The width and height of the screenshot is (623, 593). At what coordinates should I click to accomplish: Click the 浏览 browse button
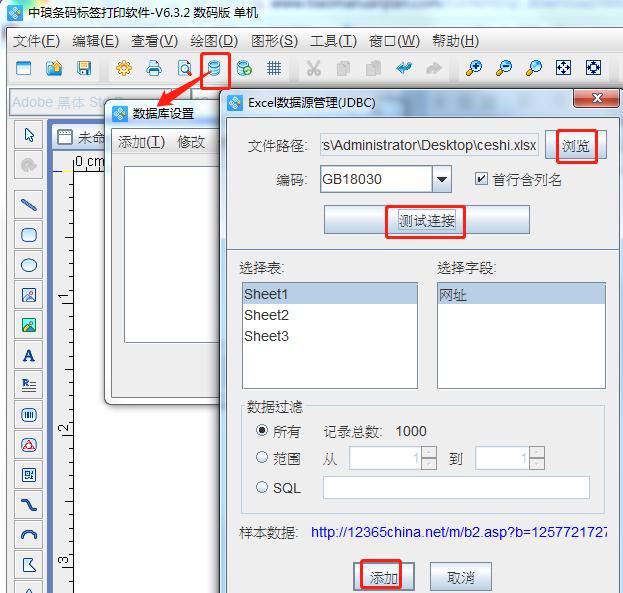click(x=576, y=146)
